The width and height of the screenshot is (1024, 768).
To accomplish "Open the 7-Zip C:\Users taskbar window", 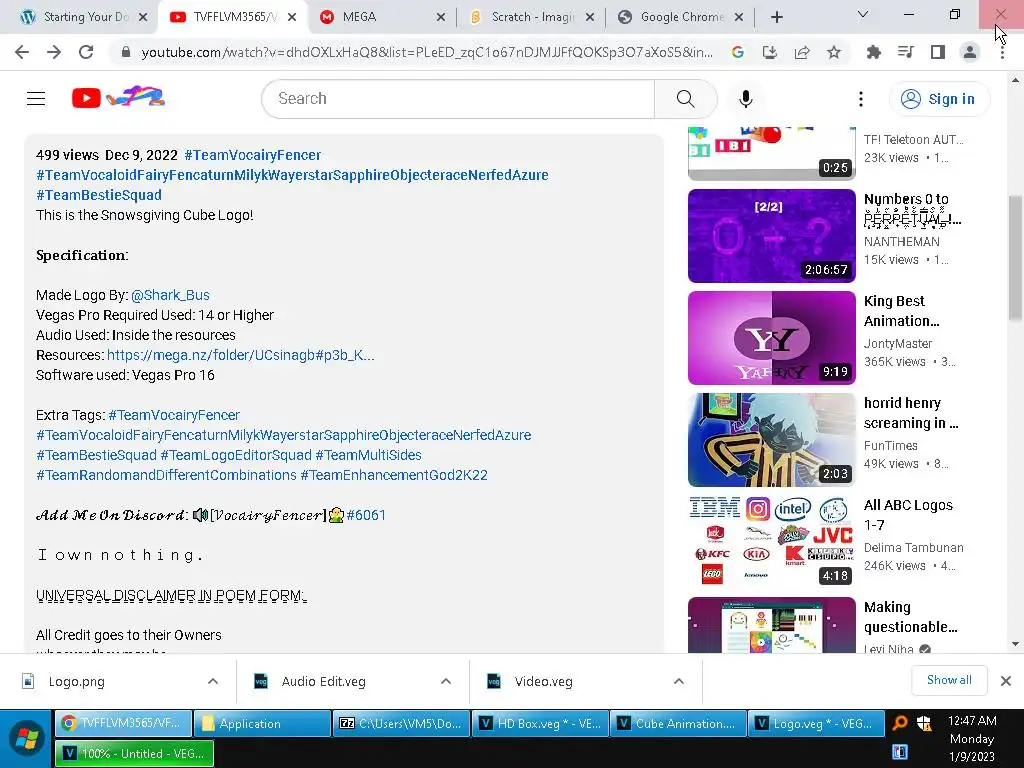I will [x=401, y=724].
